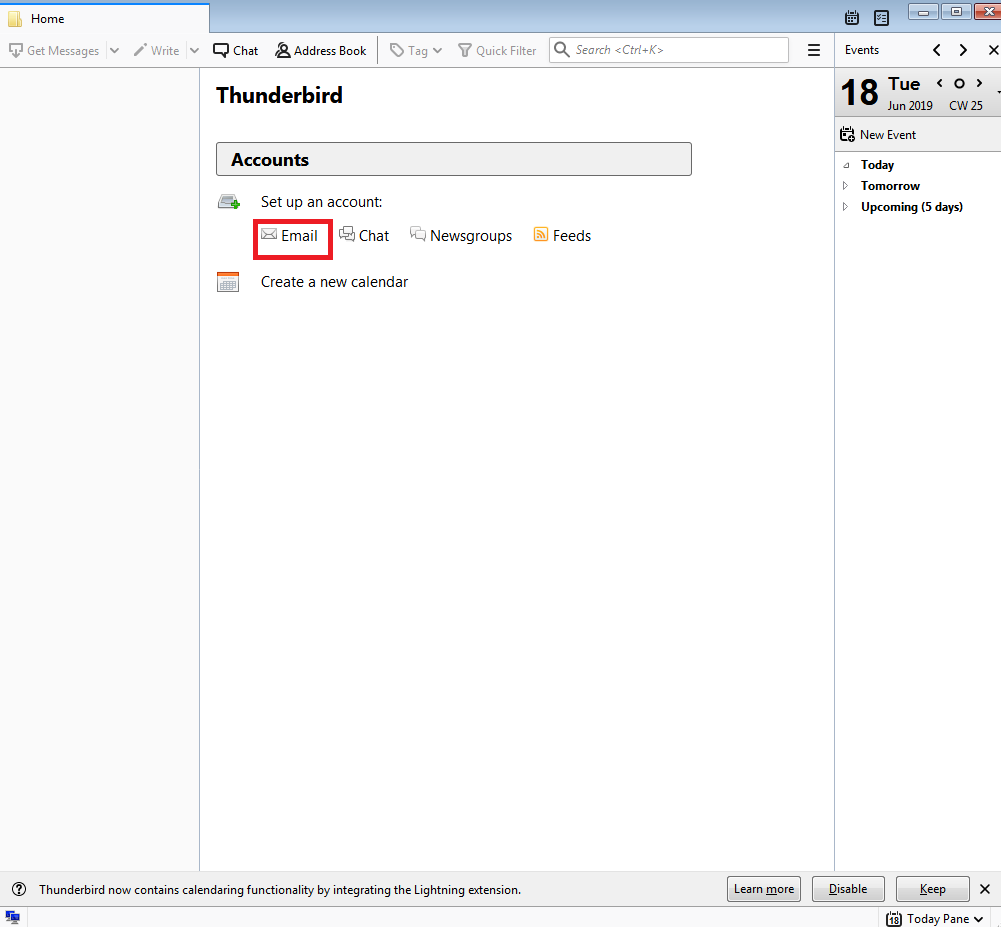The height and width of the screenshot is (927, 1001).
Task: Go to previous day in mini date
Action: pos(940,83)
